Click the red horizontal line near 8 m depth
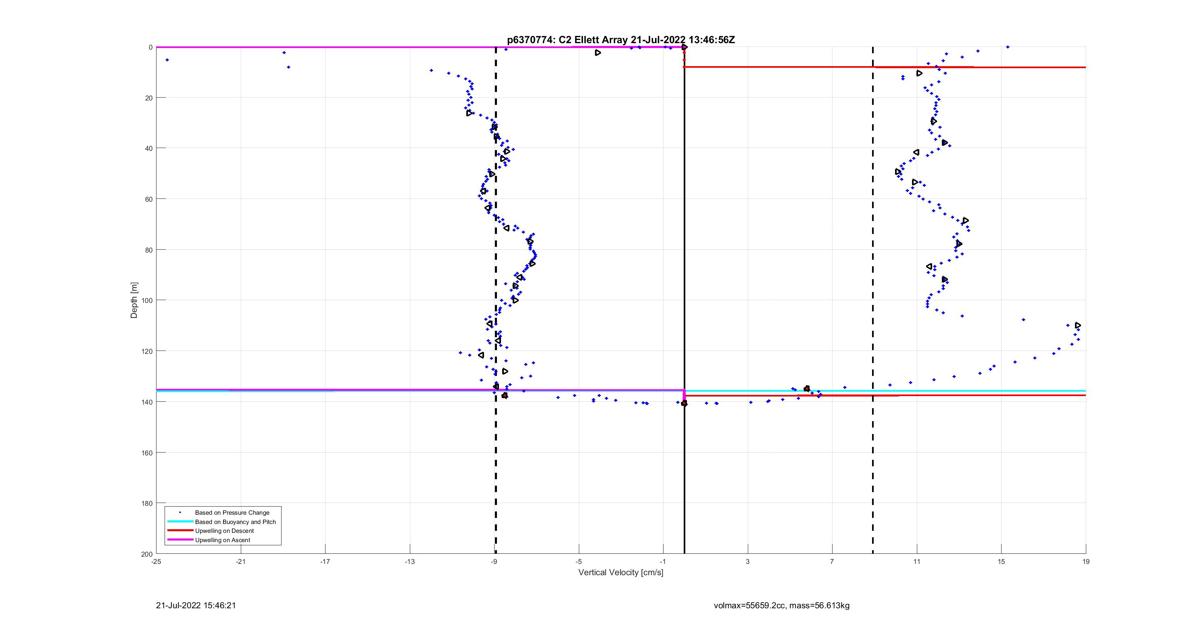The height and width of the screenshot is (622, 1200). click(885, 67)
